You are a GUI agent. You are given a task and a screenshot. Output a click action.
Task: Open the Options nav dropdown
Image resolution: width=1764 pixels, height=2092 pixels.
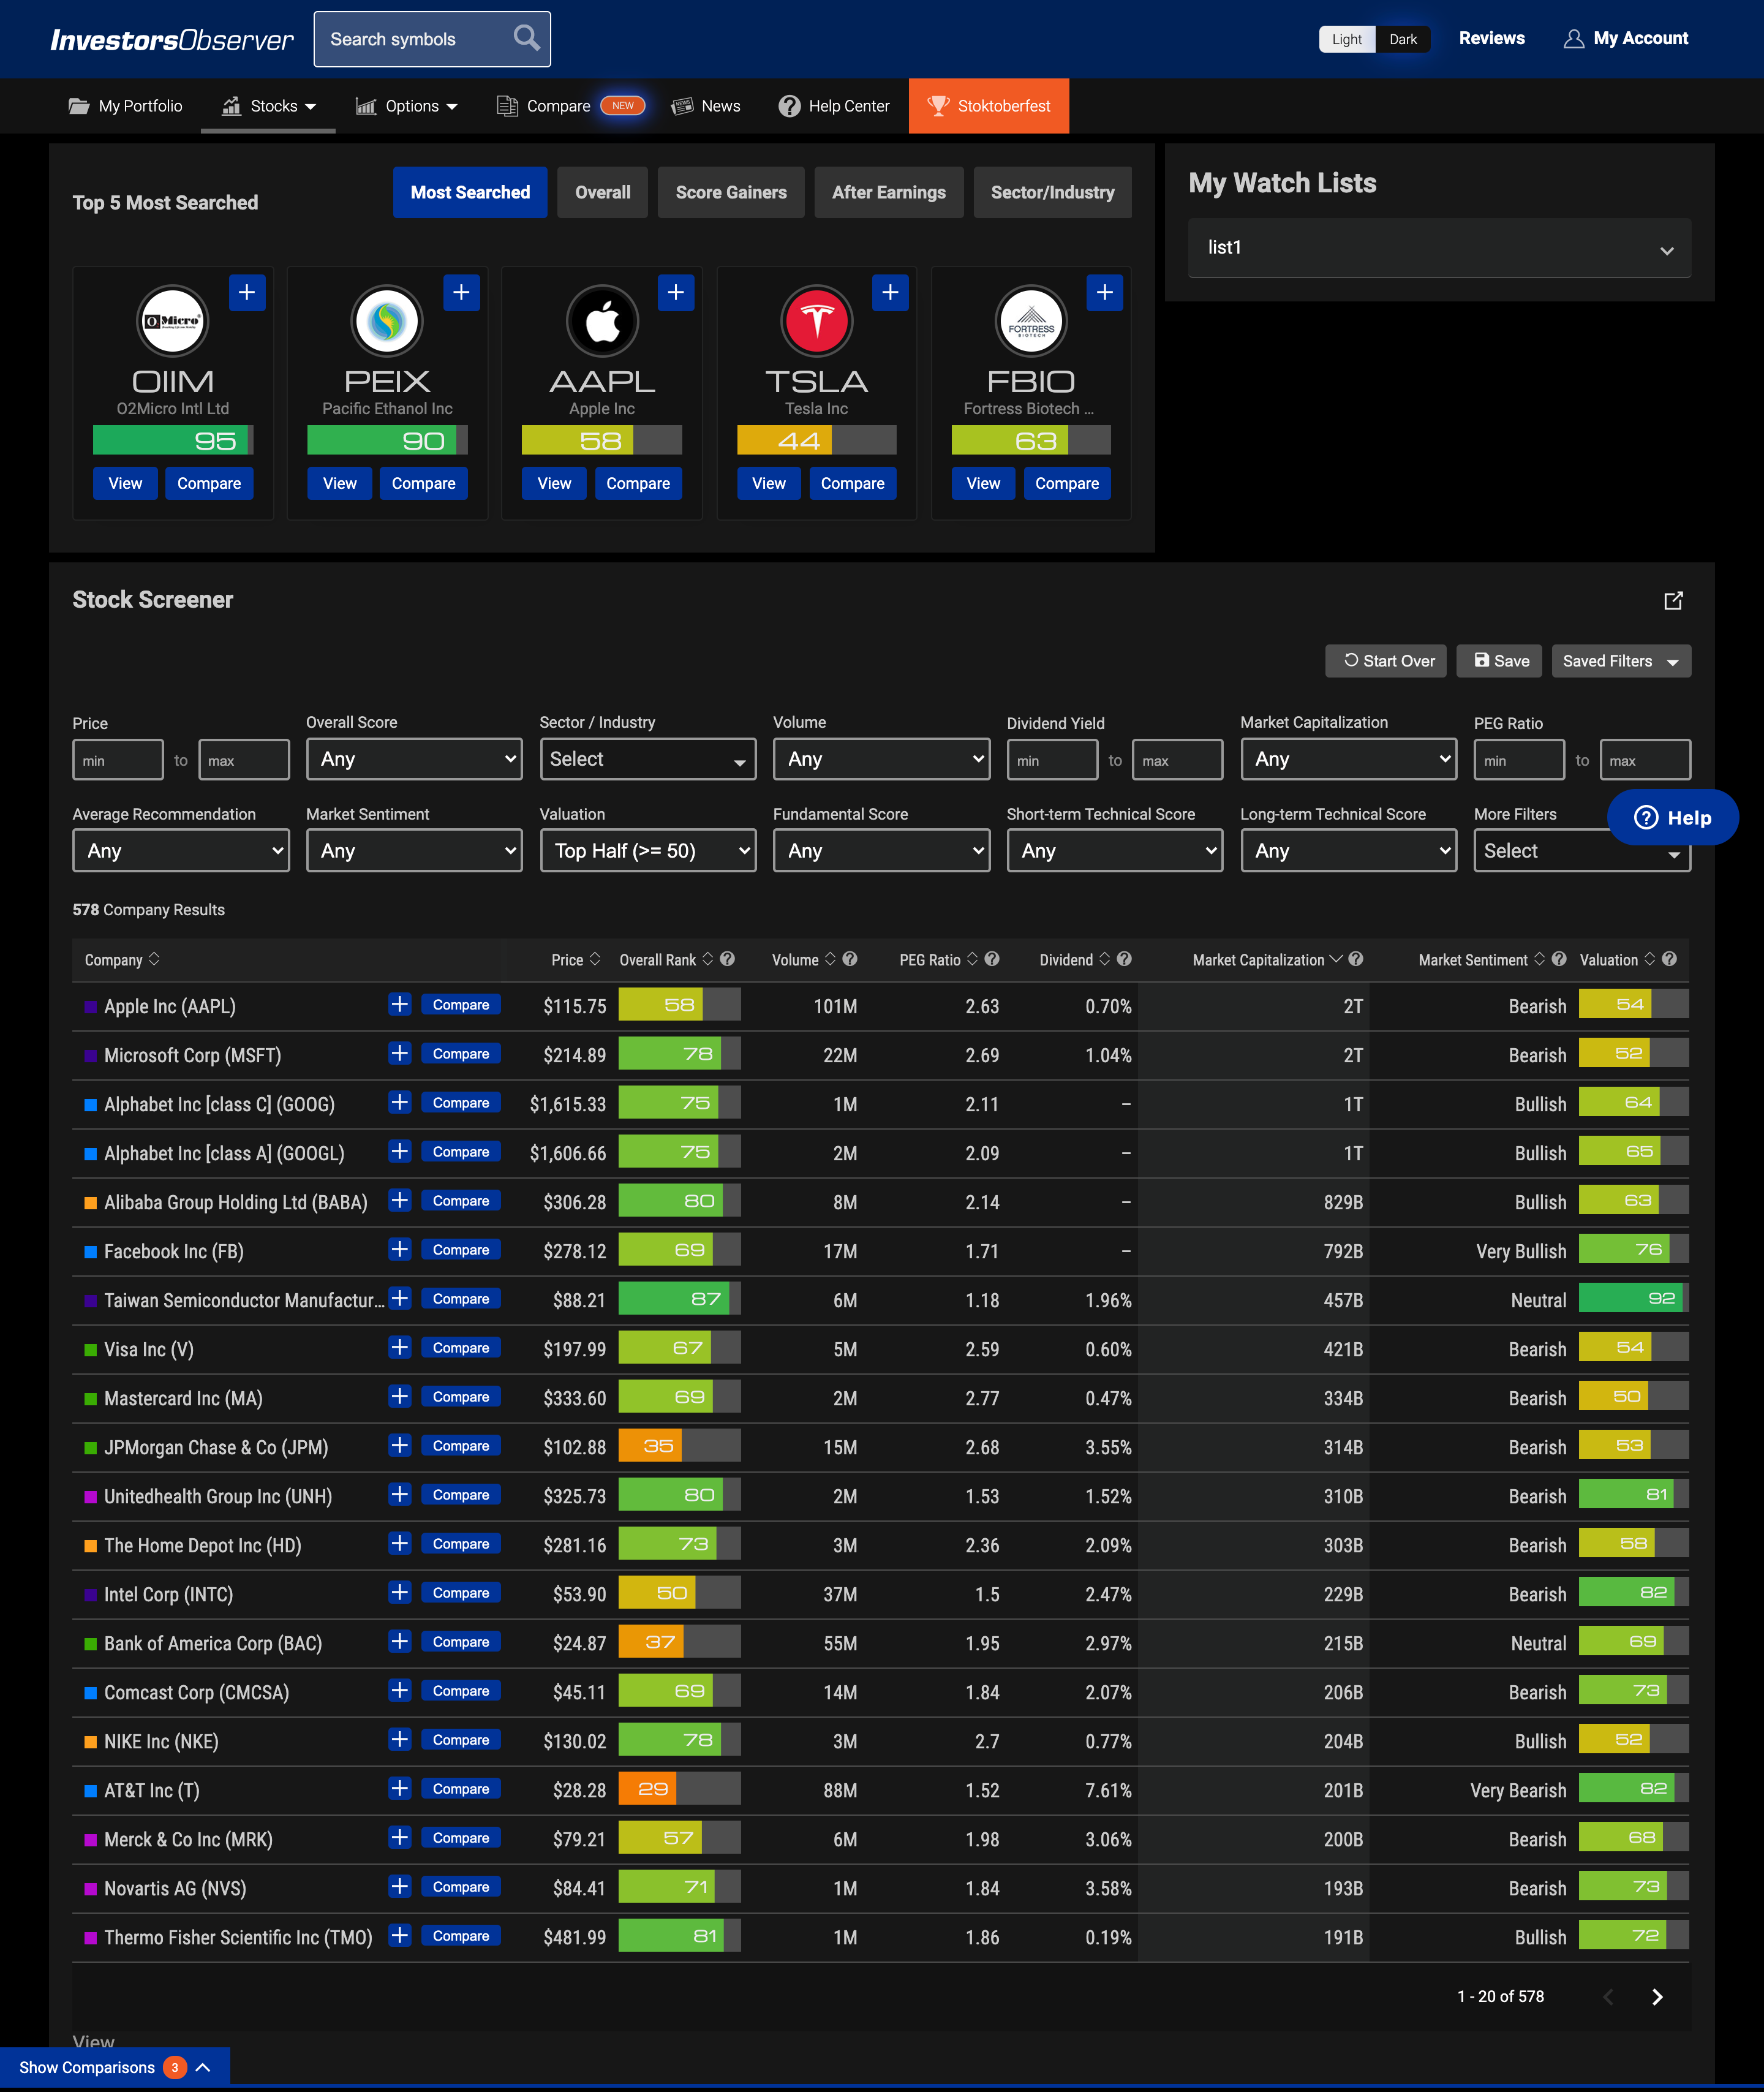tap(406, 106)
